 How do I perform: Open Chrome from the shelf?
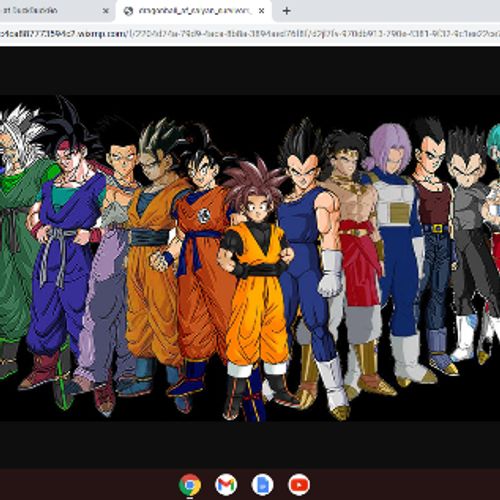point(190,485)
